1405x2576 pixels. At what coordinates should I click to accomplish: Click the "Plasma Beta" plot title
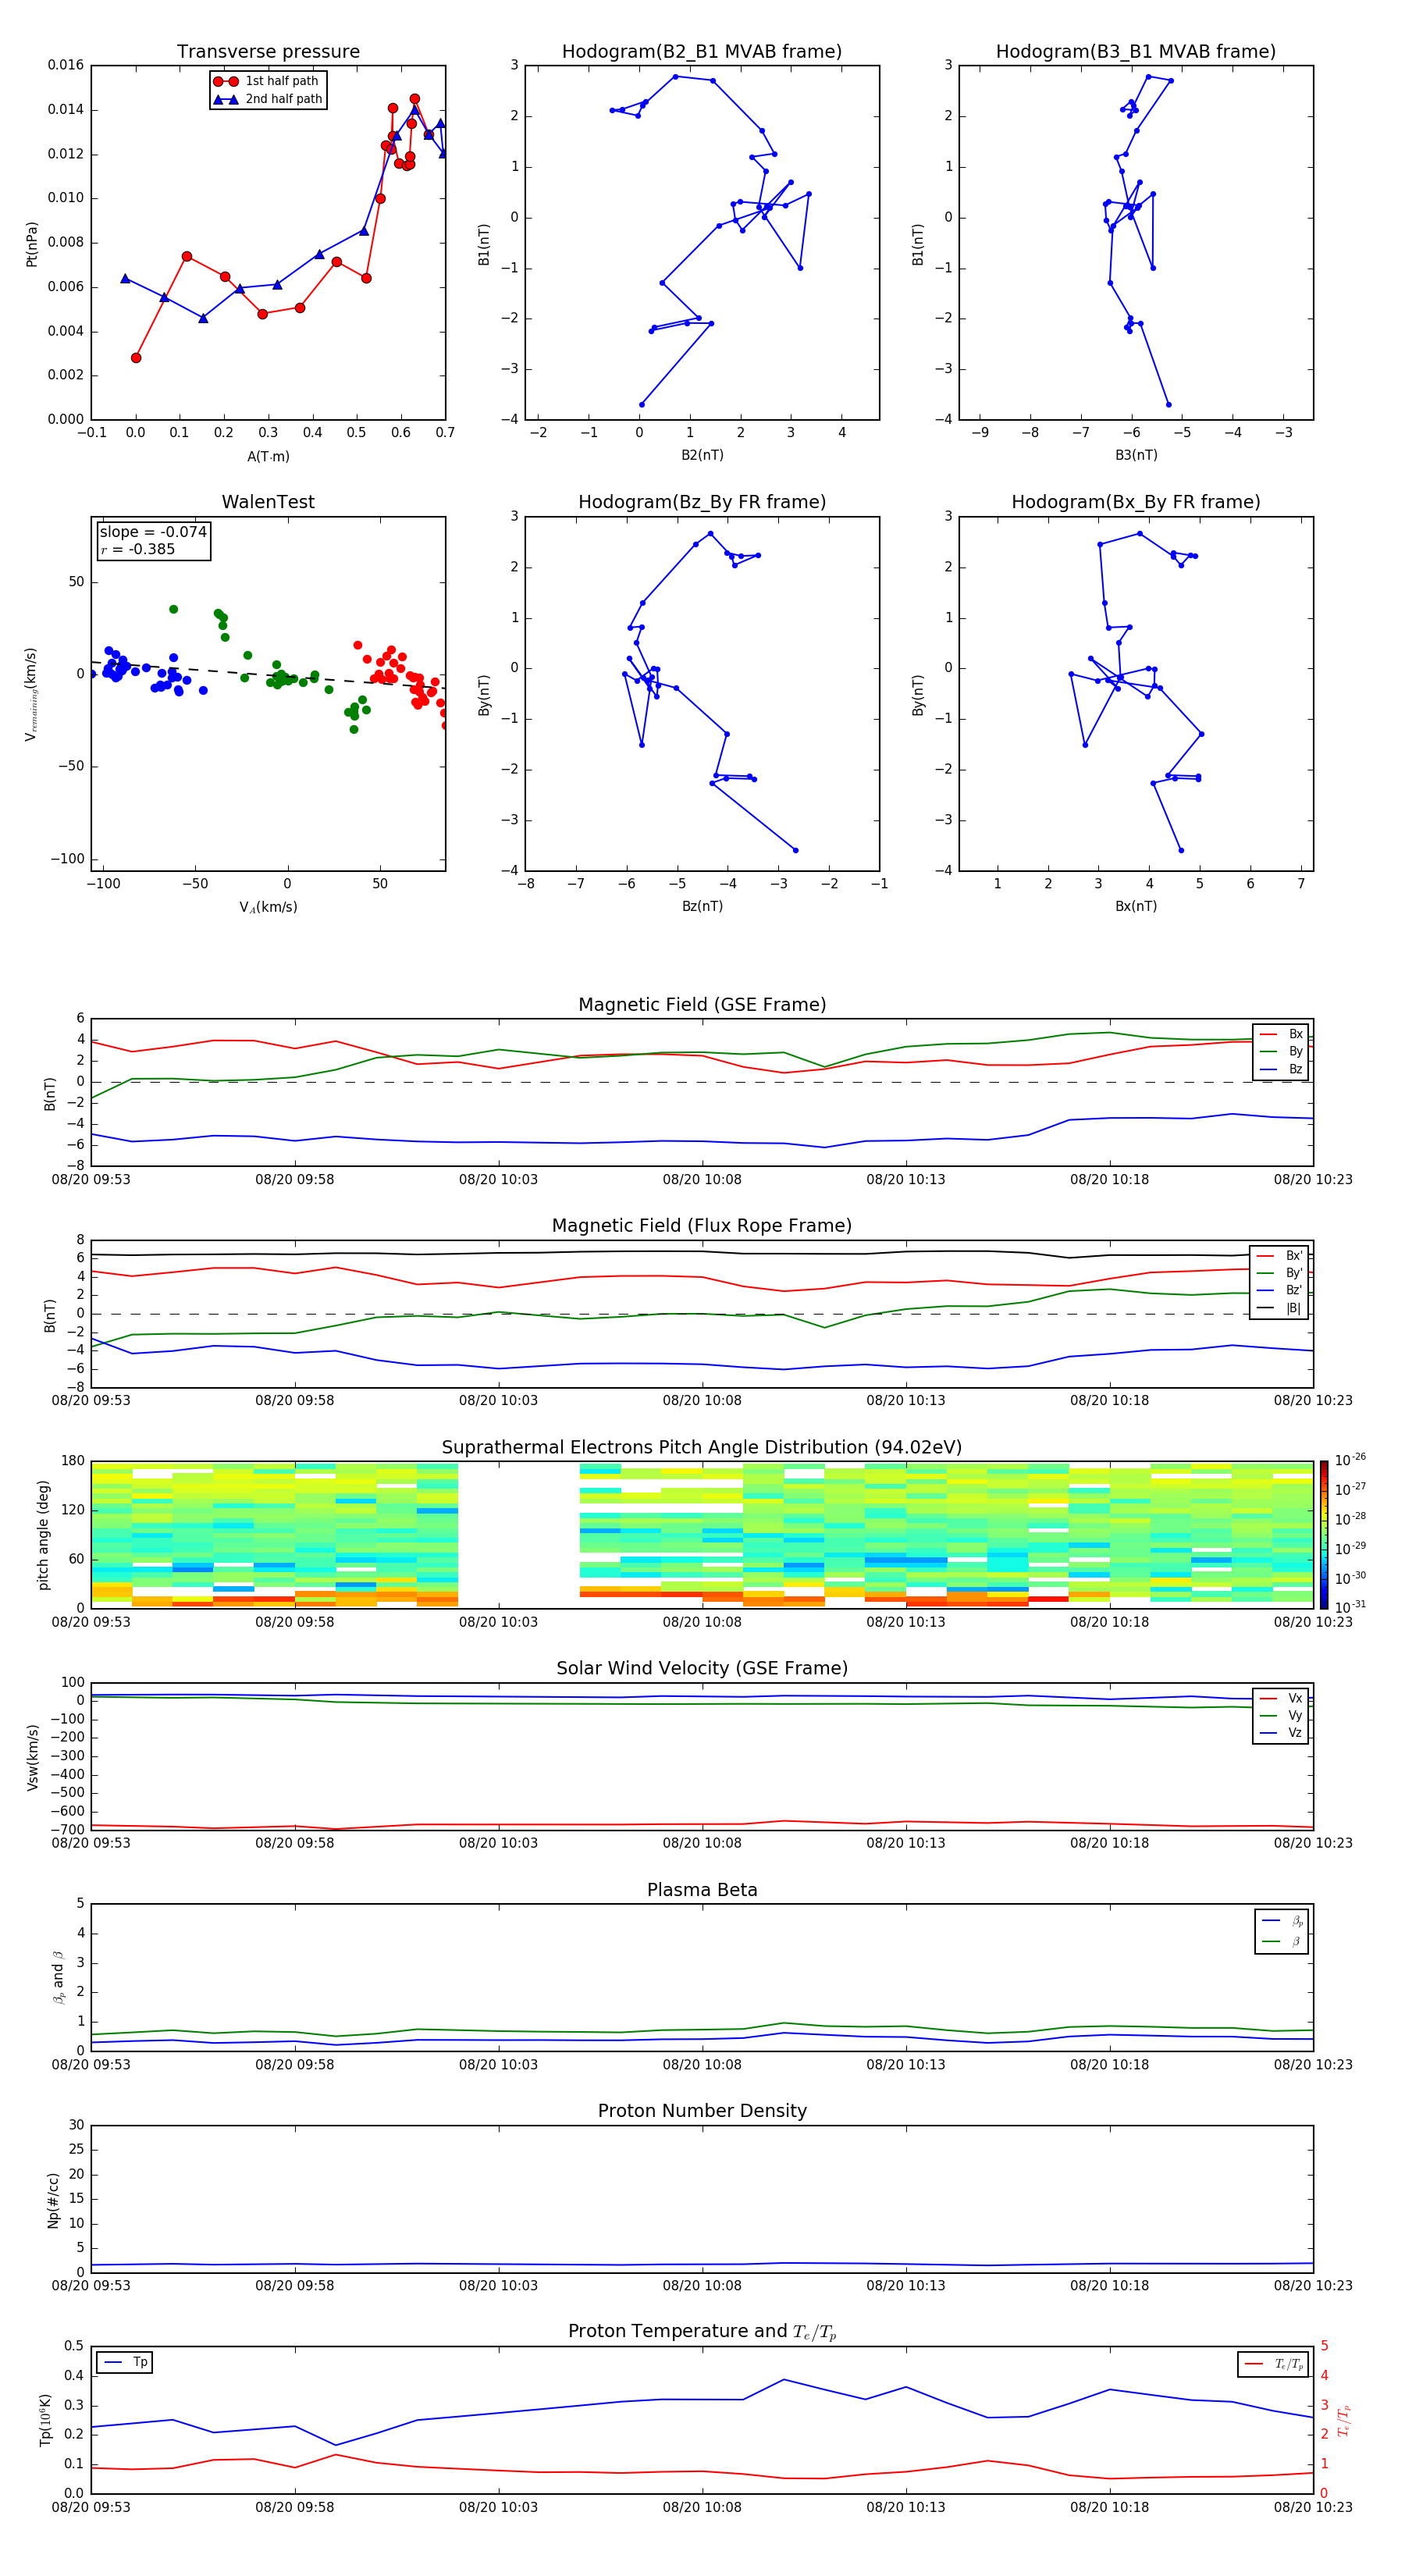702,1891
